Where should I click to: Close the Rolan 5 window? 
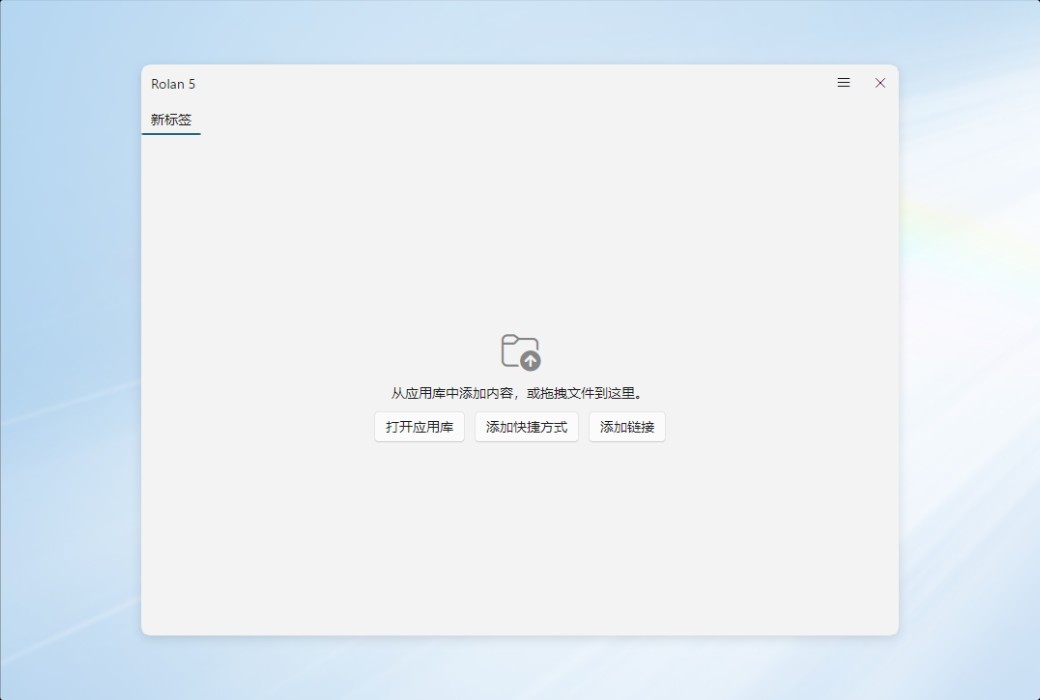click(x=879, y=83)
